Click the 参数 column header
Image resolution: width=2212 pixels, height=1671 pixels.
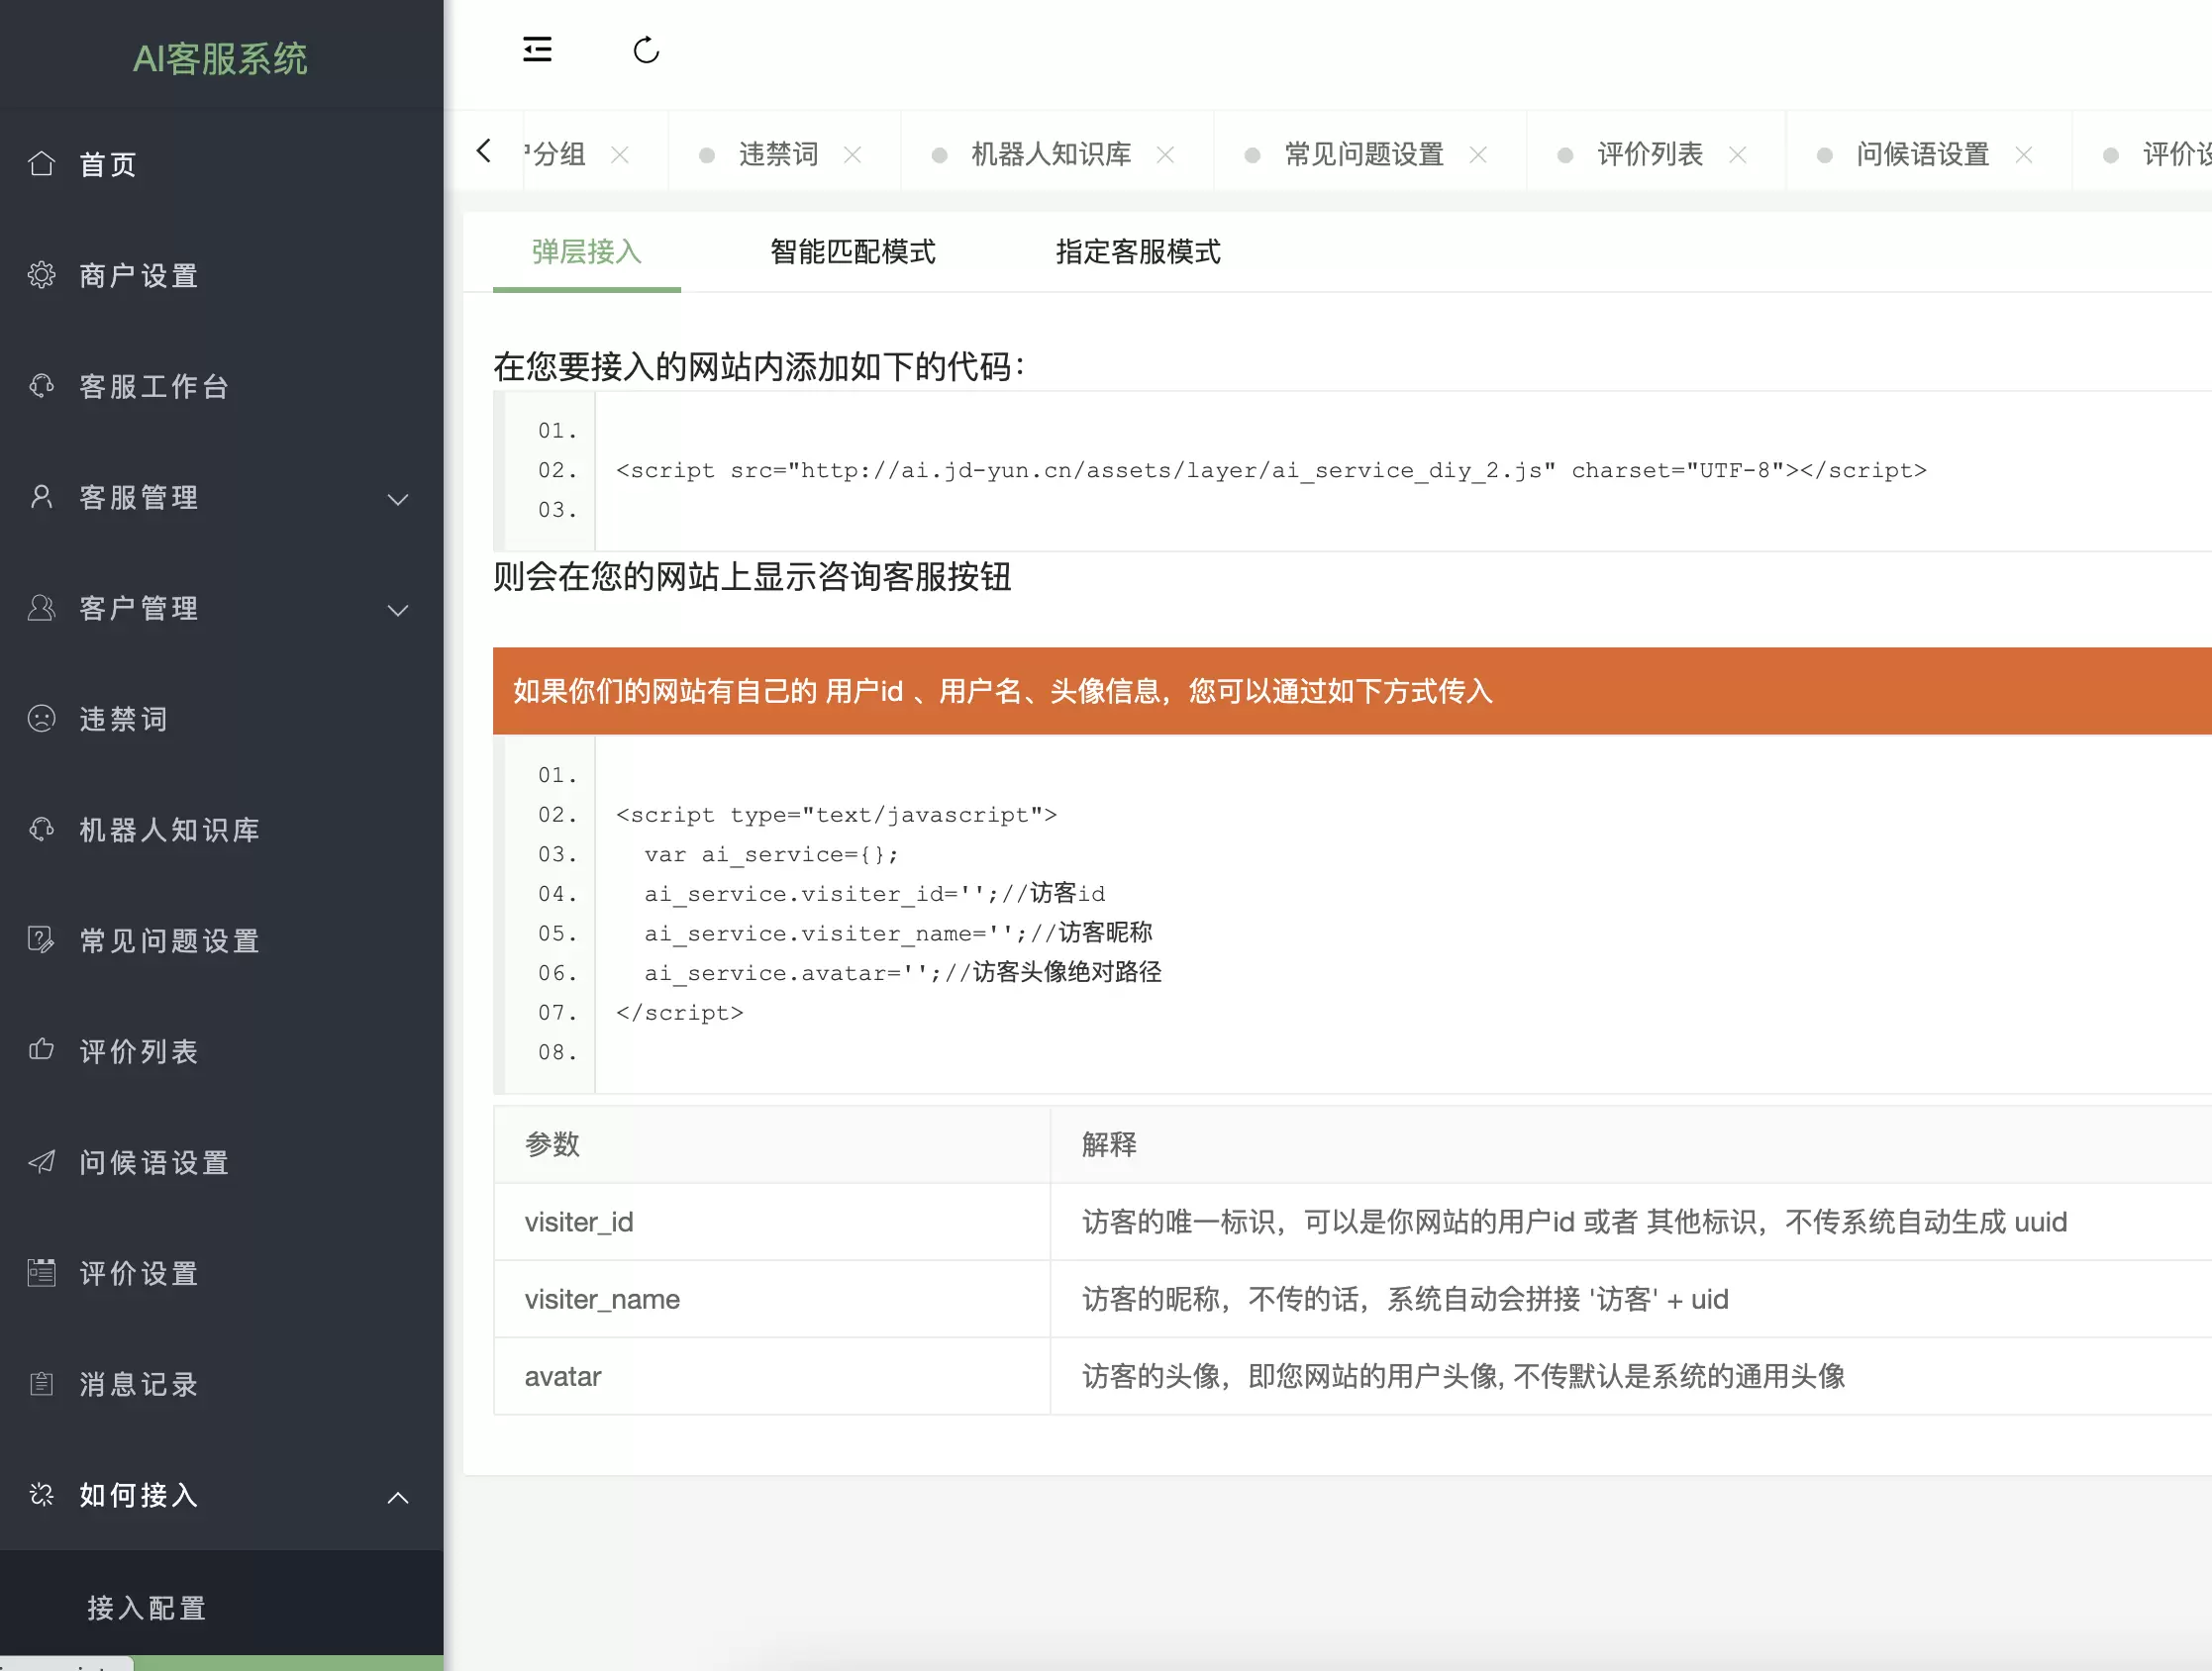tap(772, 1144)
